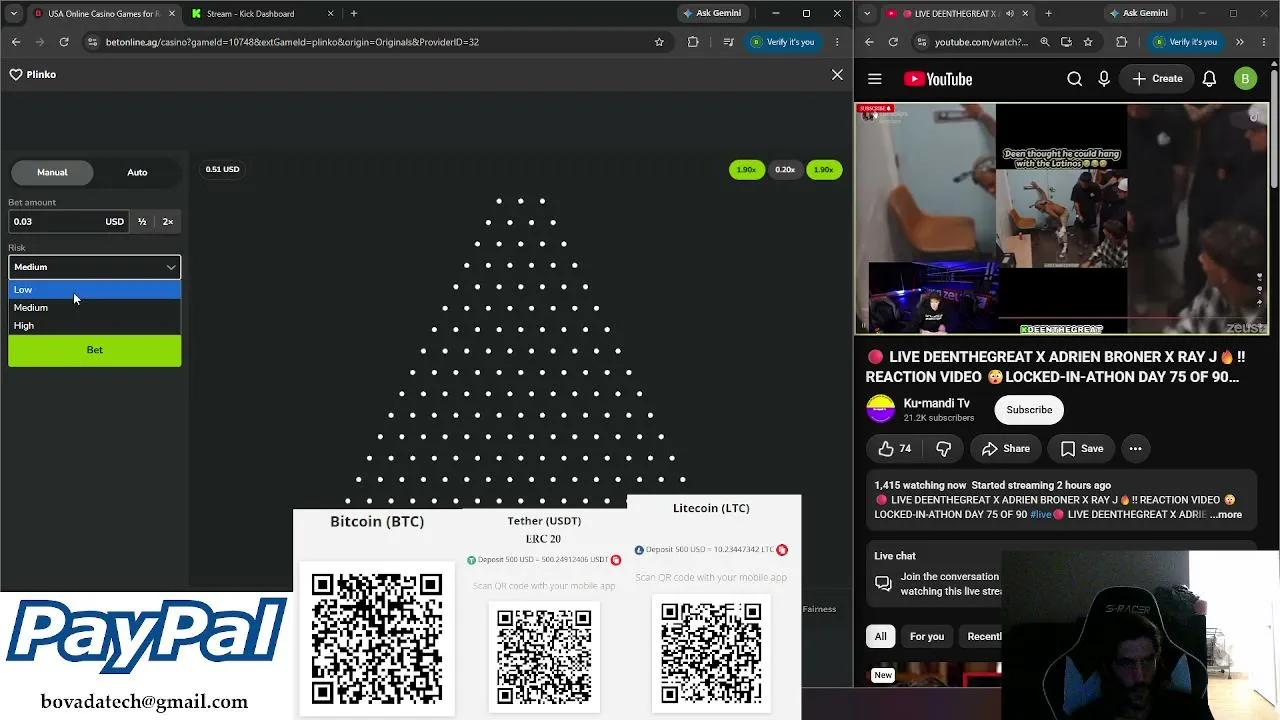
Task: Switch to Auto betting mode
Action: coord(137,172)
